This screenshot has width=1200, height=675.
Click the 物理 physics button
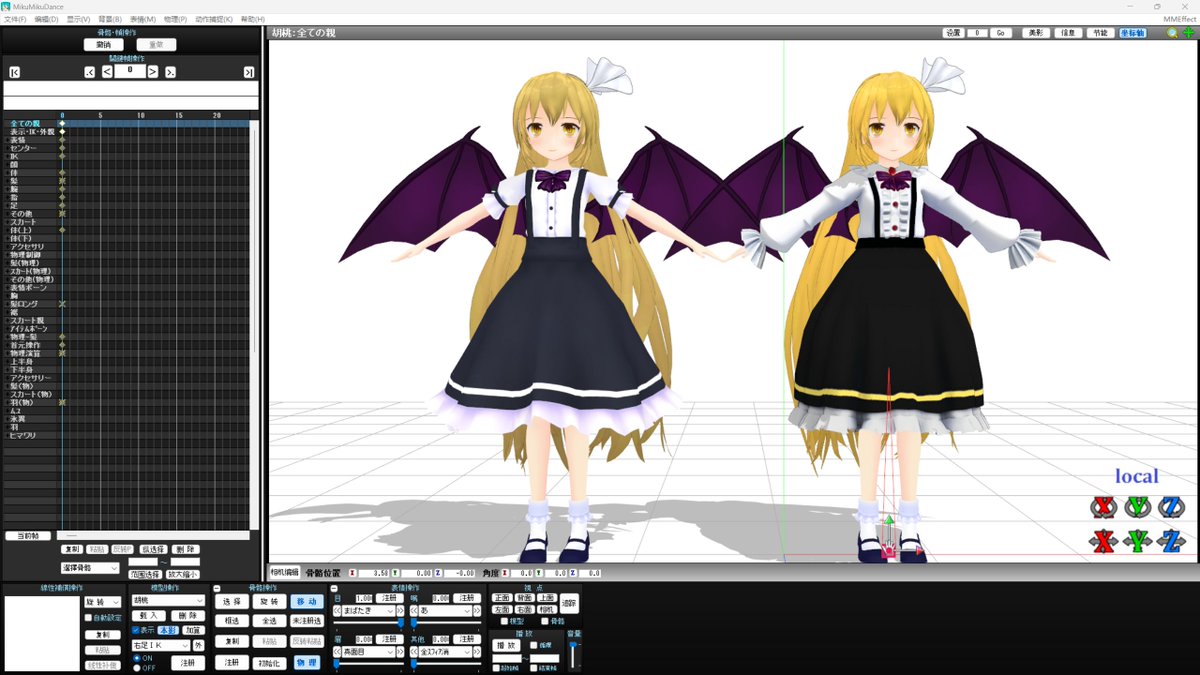click(x=307, y=663)
